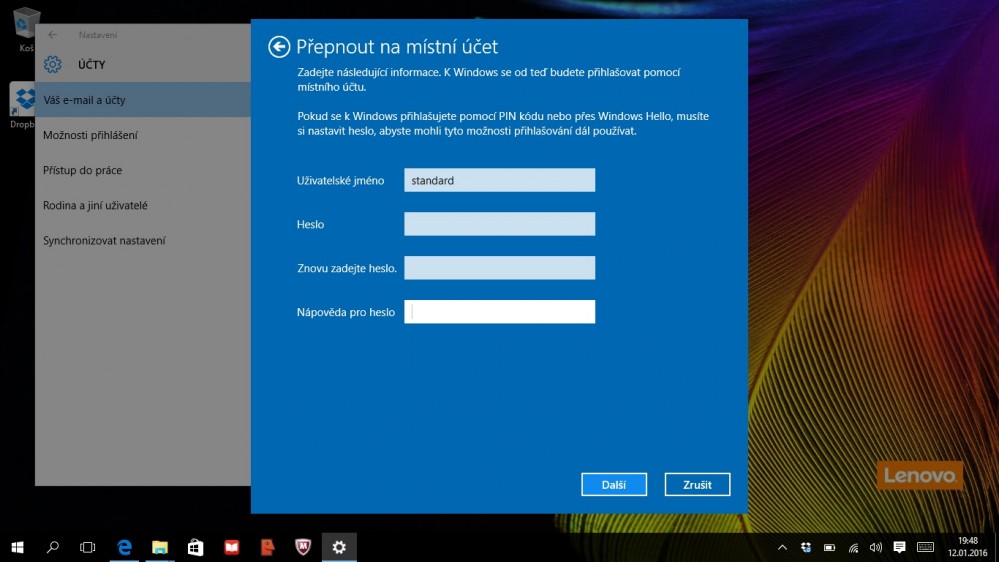
Task: Launch the Windows Store from the taskbar
Action: pyautogui.click(x=196, y=547)
